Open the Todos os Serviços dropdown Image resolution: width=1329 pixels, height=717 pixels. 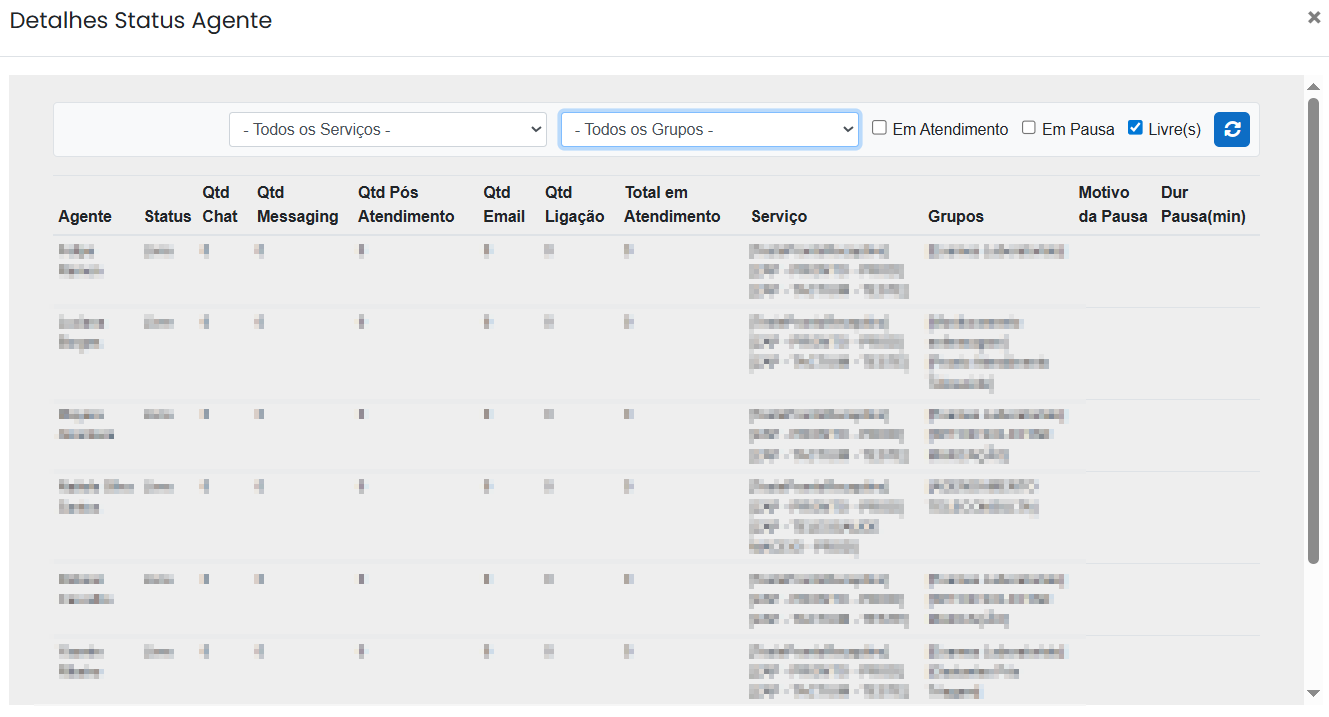click(387, 130)
